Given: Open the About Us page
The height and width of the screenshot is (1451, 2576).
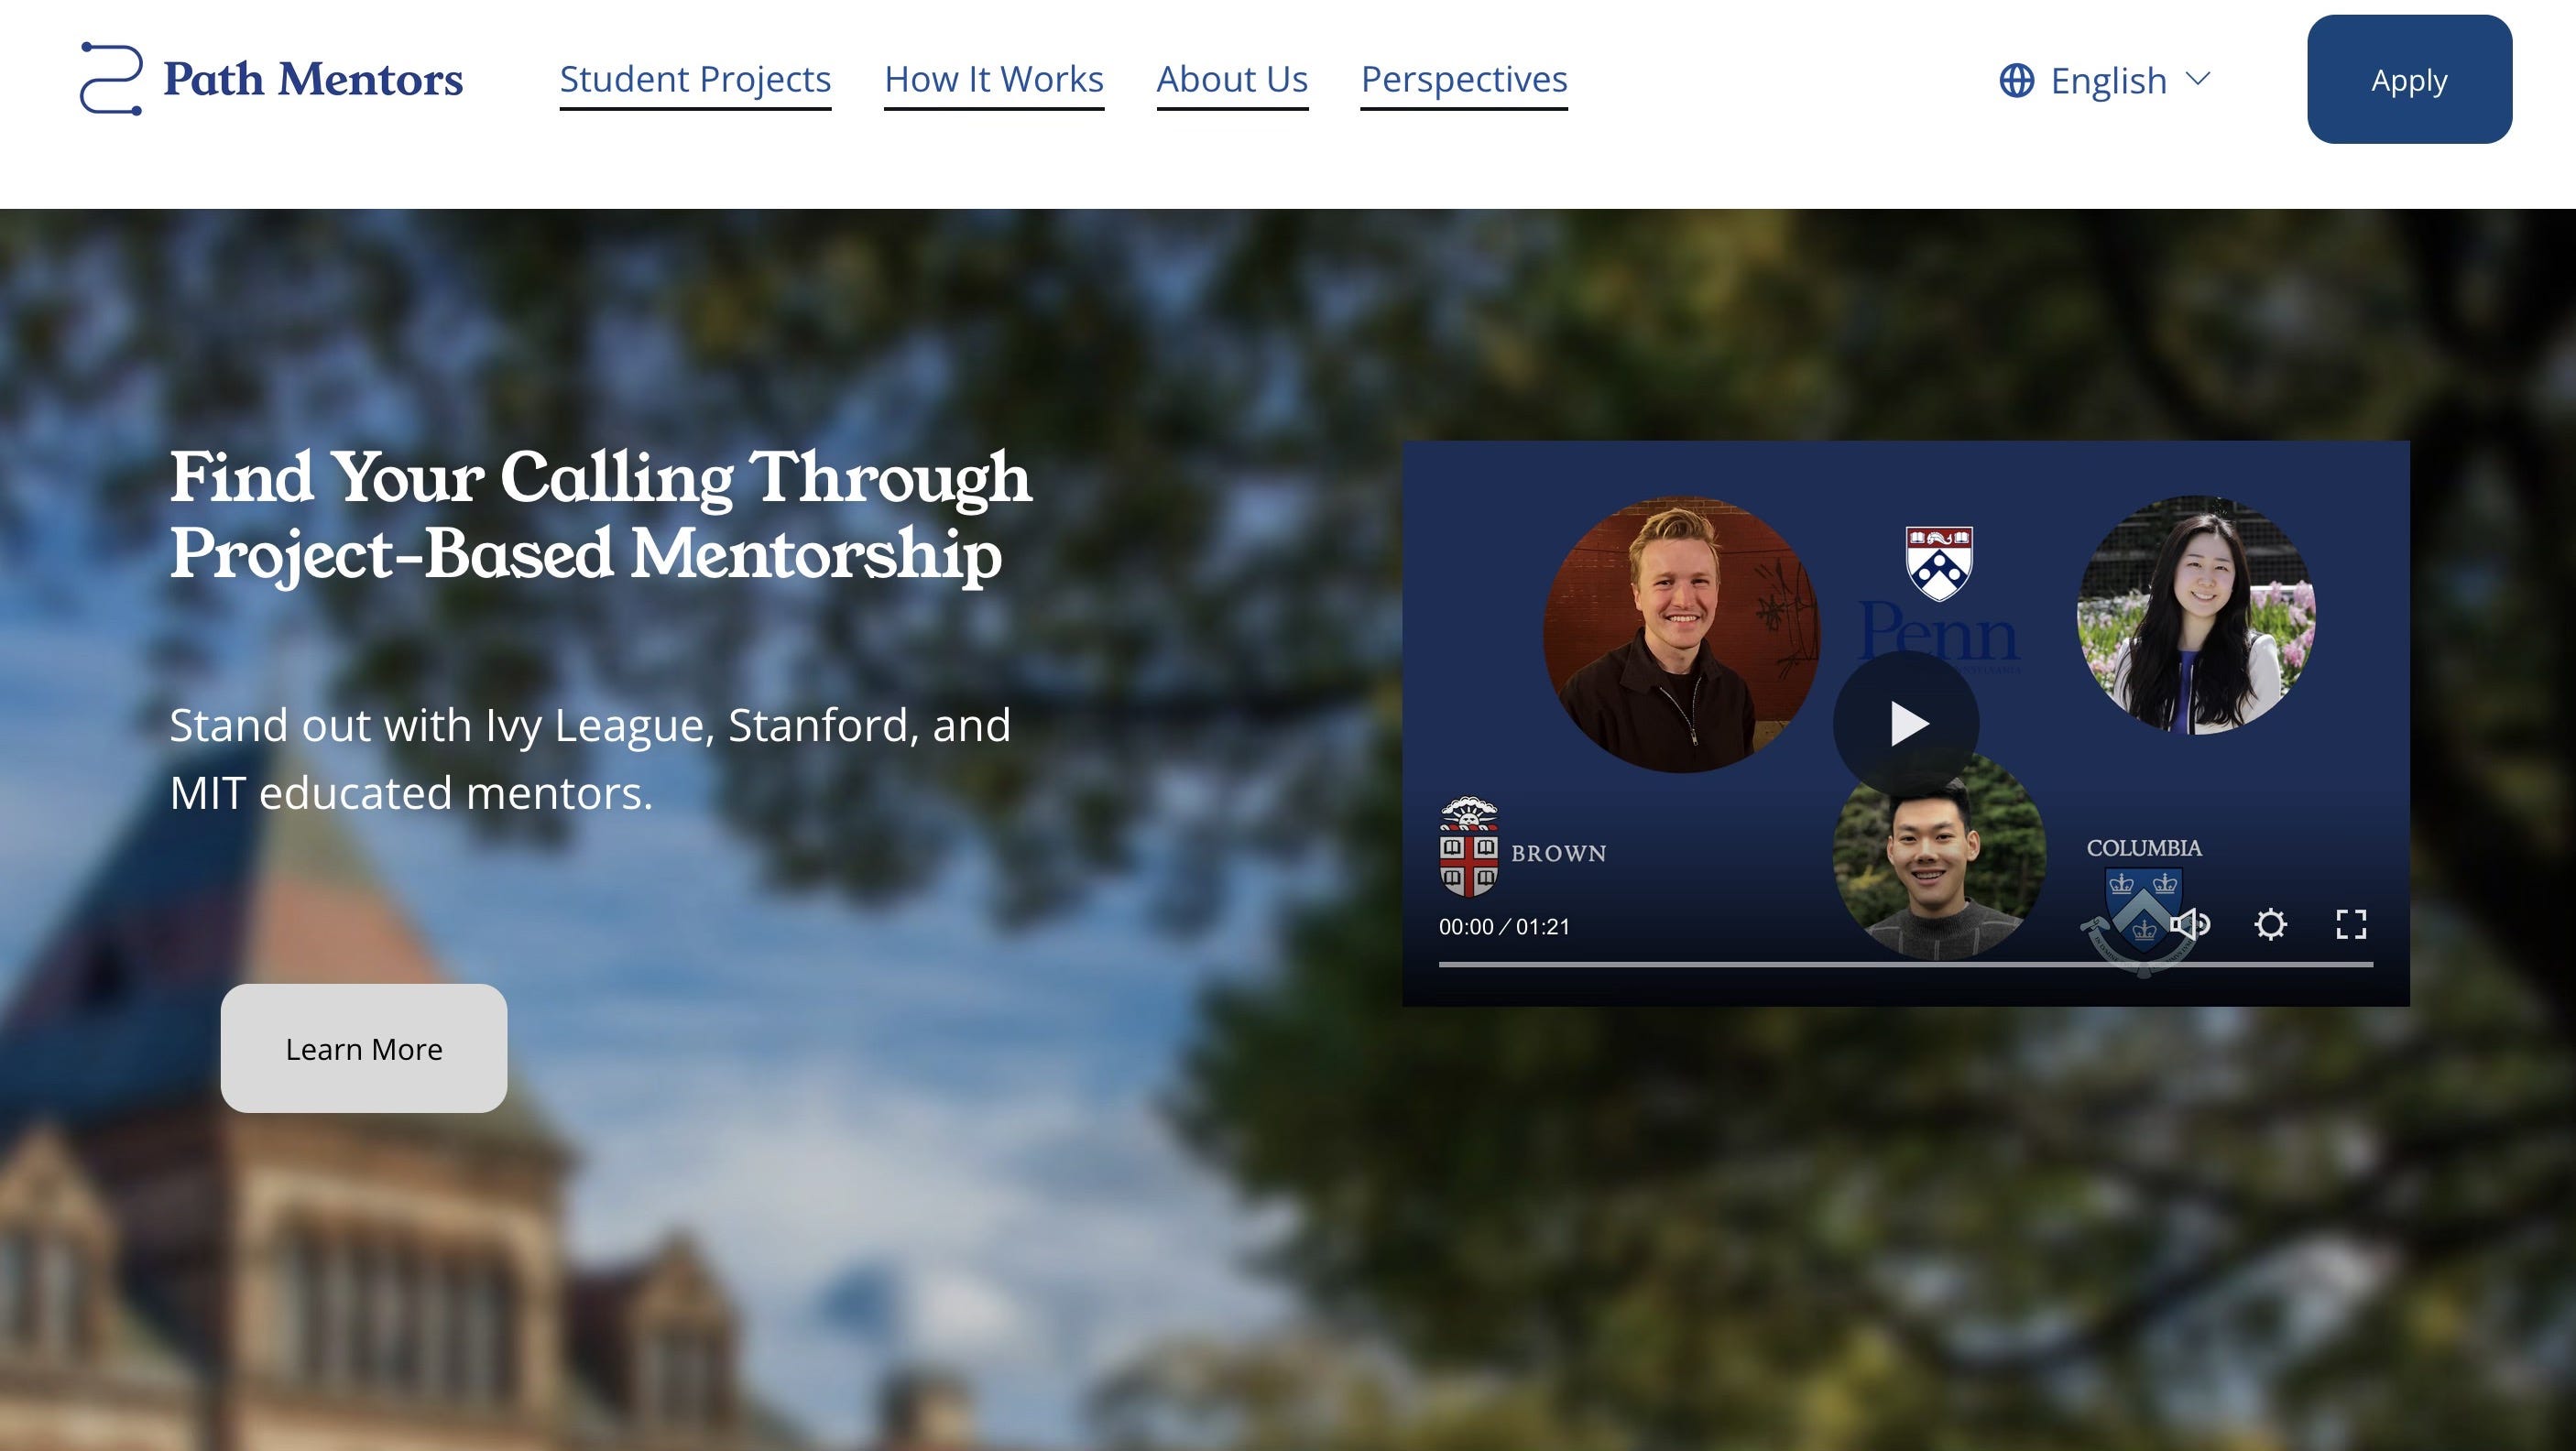Looking at the screenshot, I should click(1232, 79).
